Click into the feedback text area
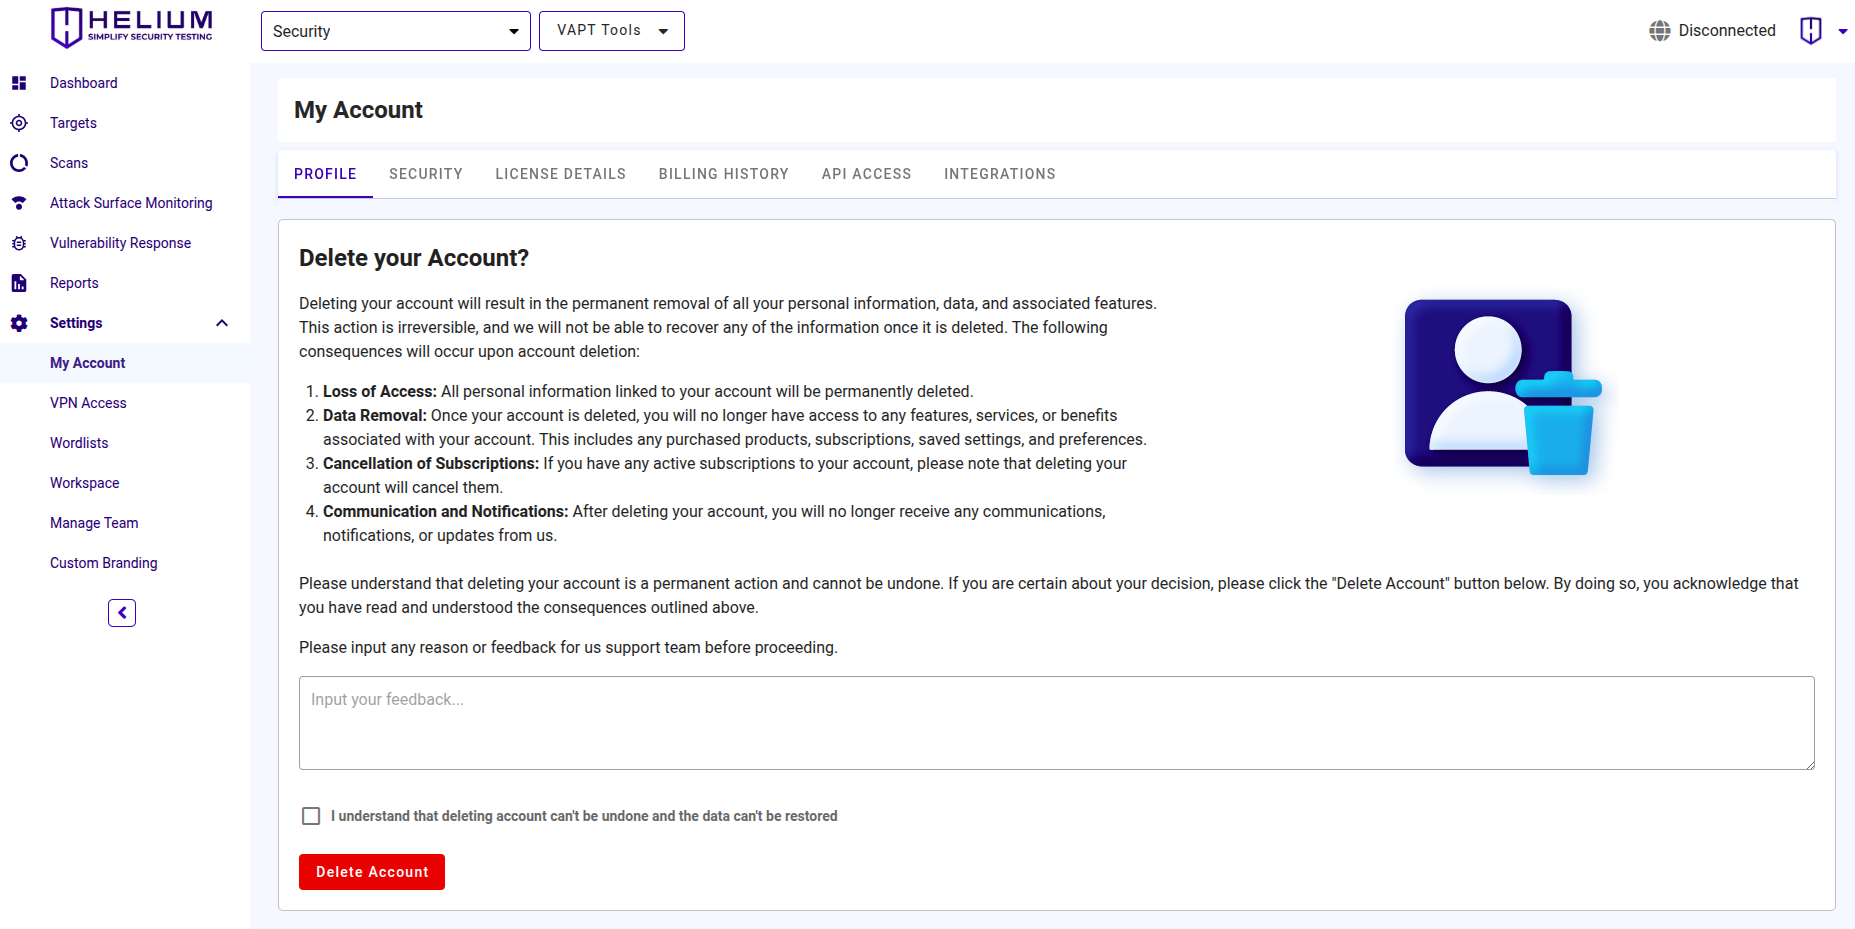 [x=1056, y=723]
